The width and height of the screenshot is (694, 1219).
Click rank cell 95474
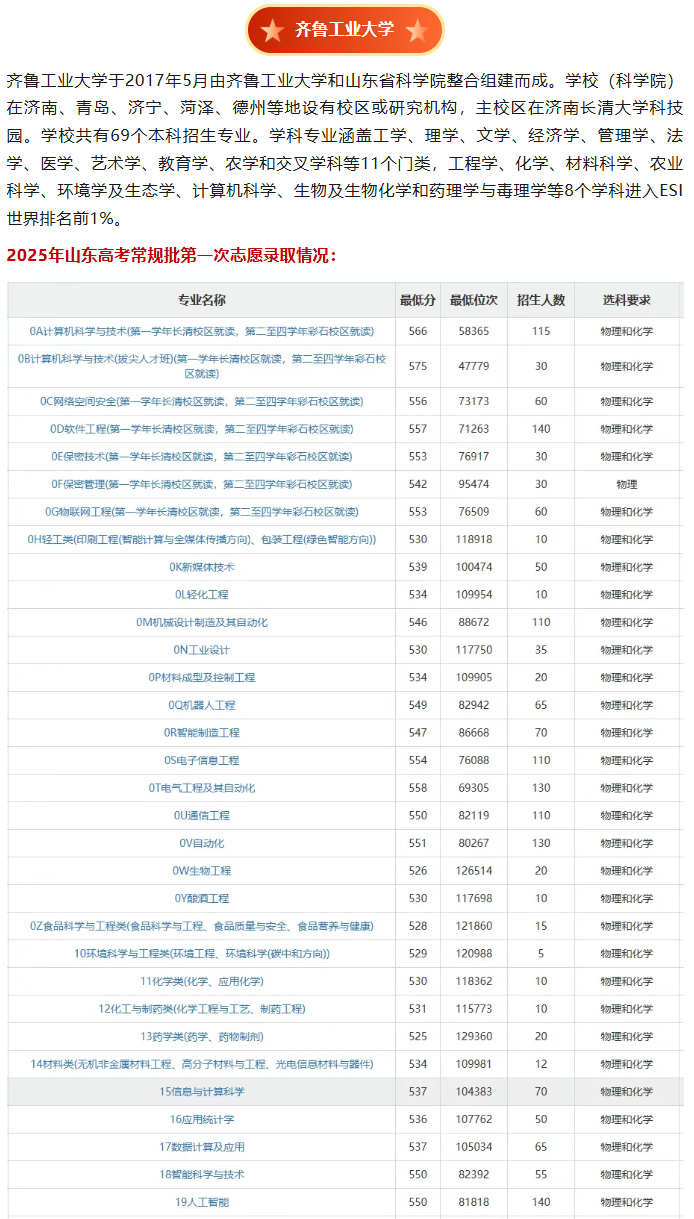[x=474, y=484]
